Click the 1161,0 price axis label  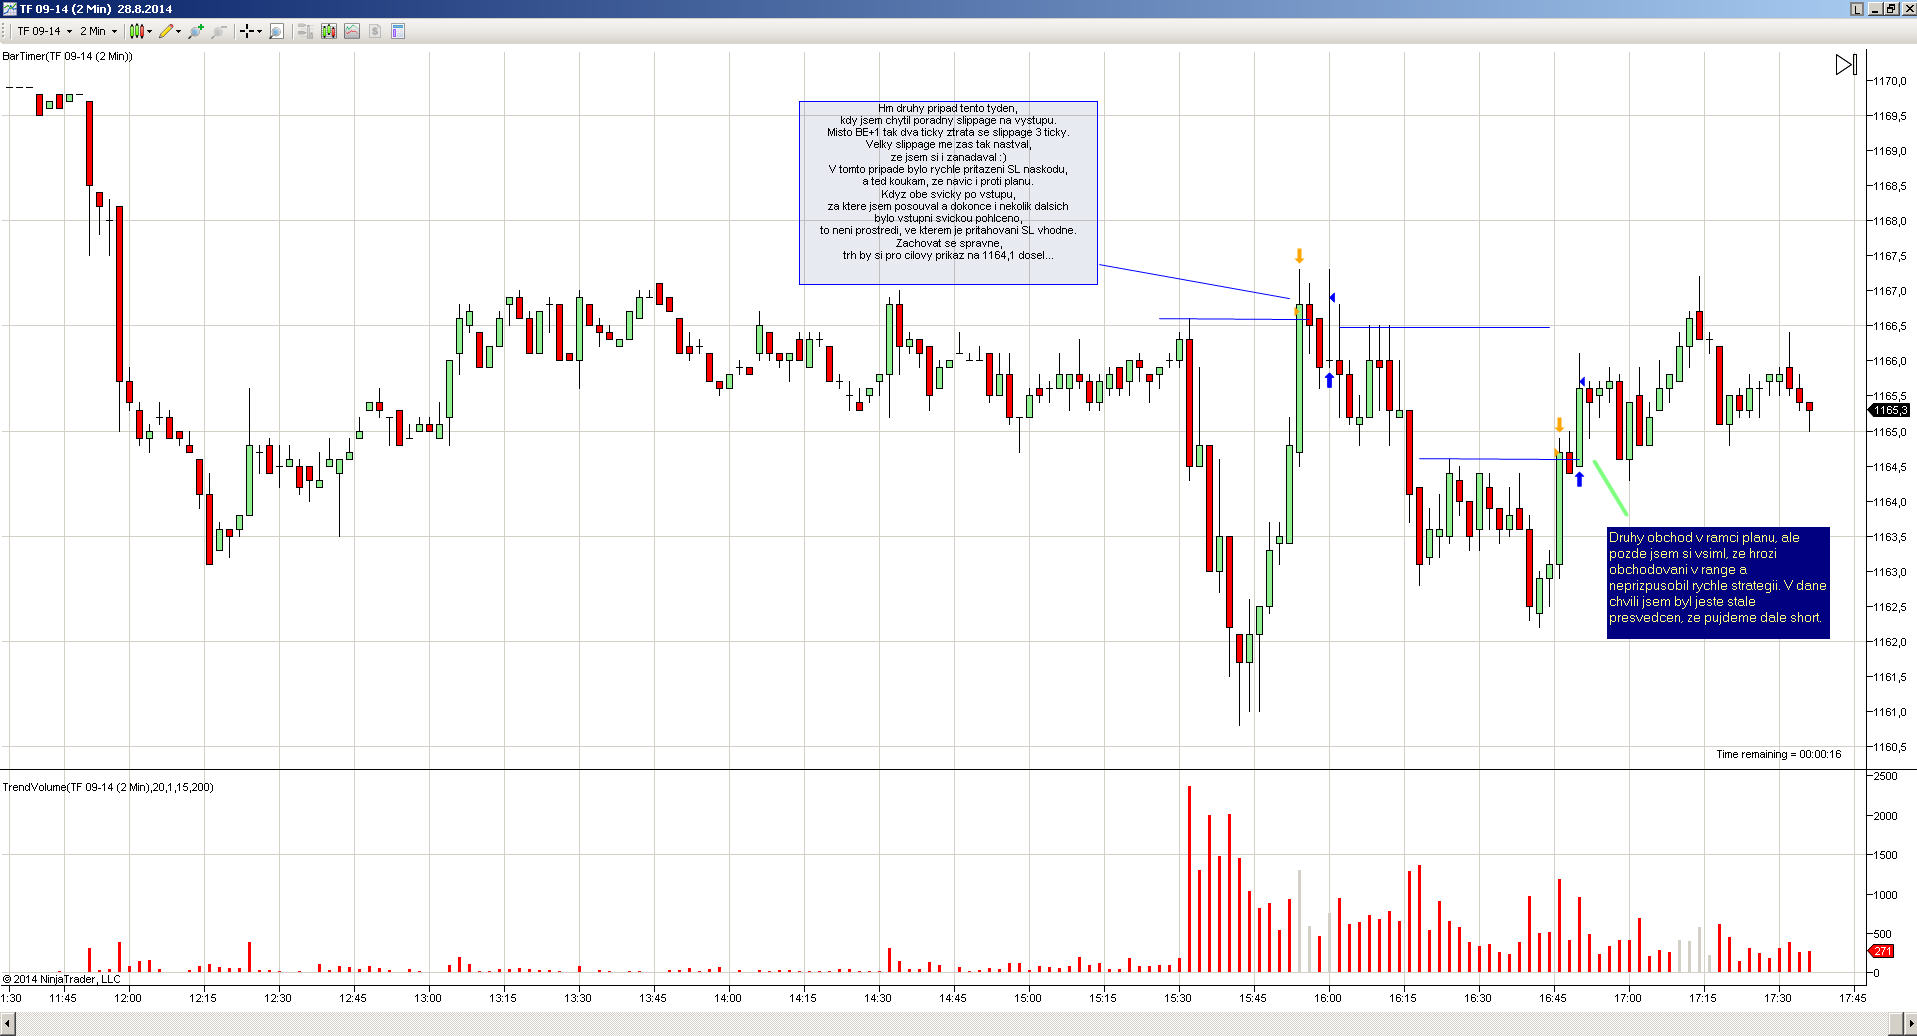click(1890, 712)
